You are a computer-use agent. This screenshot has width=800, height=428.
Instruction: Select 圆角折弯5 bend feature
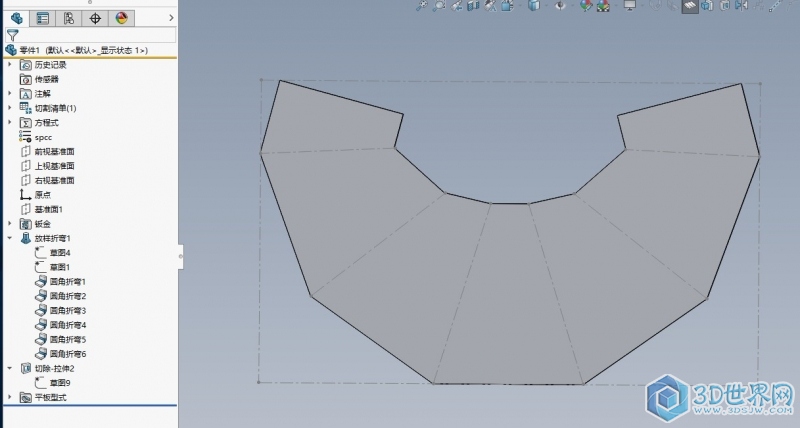coord(60,339)
